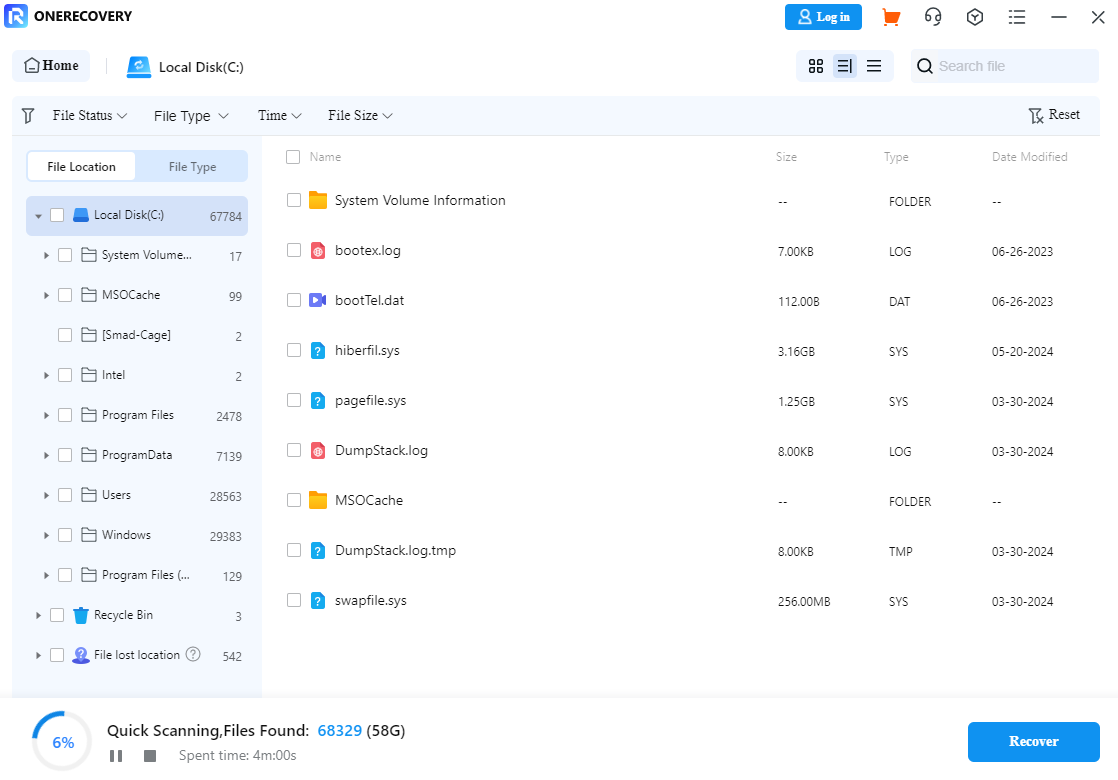Click the customer support headset icon
Screen dimensions: 1118x780
click(x=933, y=17)
